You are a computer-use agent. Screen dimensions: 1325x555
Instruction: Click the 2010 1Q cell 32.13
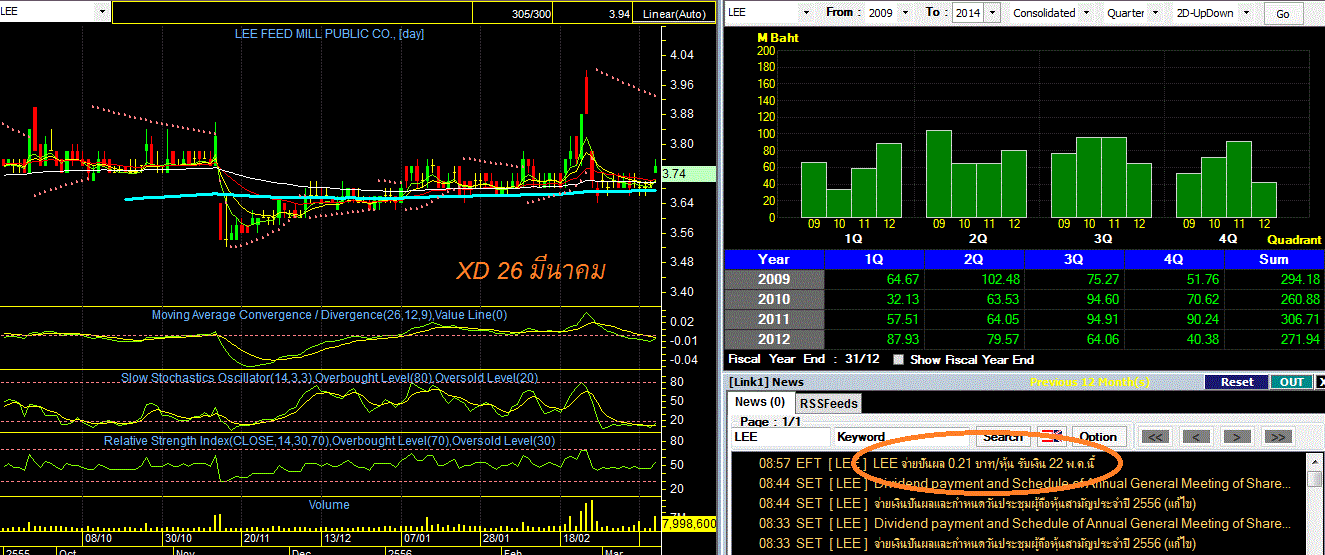click(874, 299)
